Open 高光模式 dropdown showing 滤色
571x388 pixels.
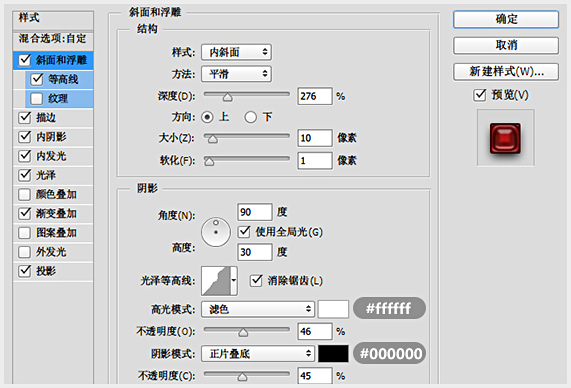point(257,309)
